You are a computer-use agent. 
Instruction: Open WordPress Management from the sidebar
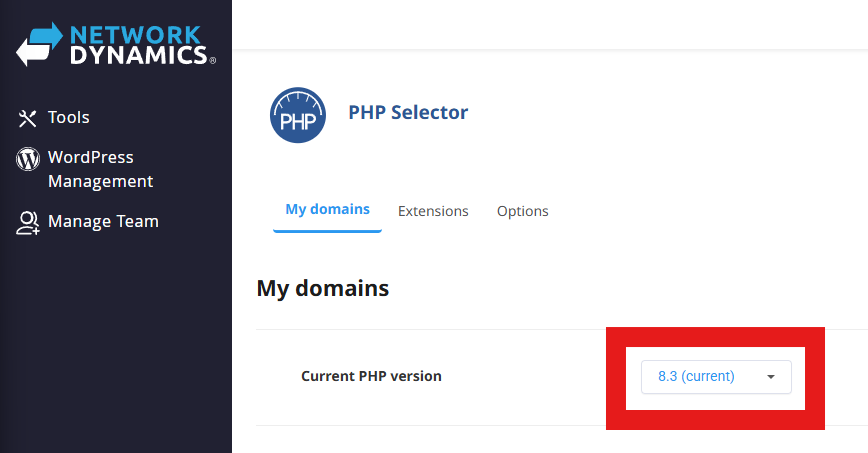pos(100,169)
